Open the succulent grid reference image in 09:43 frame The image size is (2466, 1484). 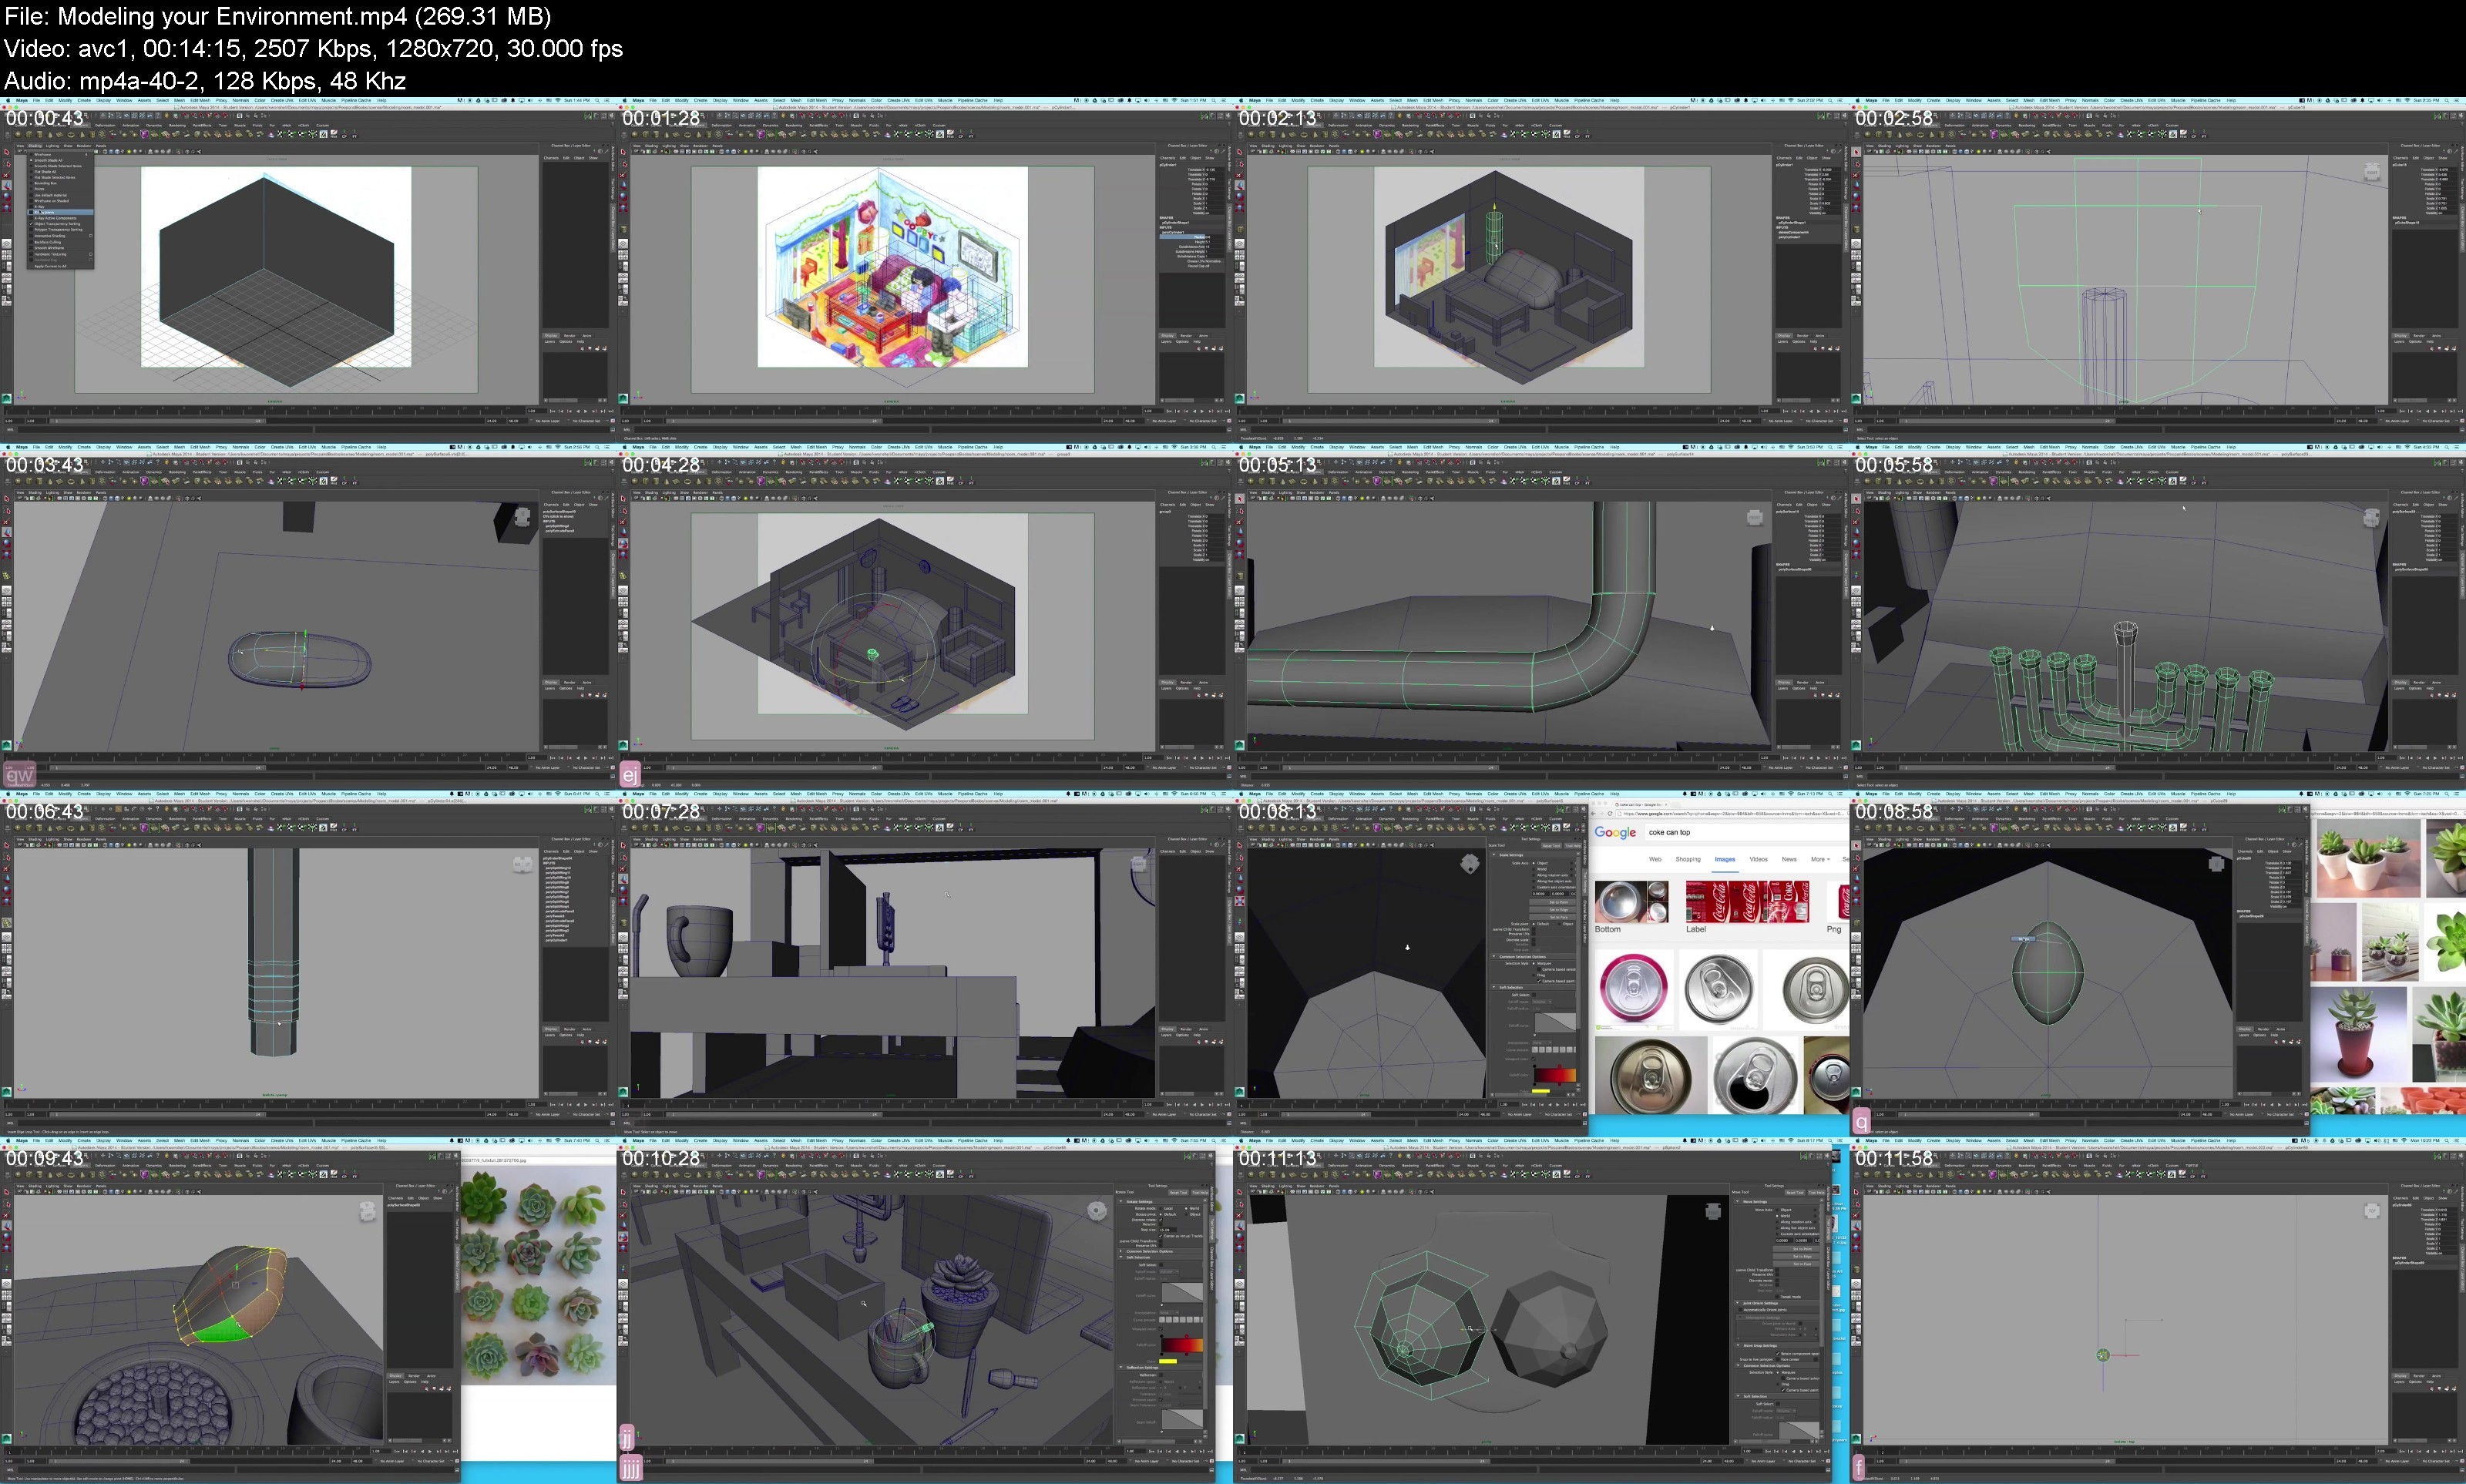tap(538, 1275)
